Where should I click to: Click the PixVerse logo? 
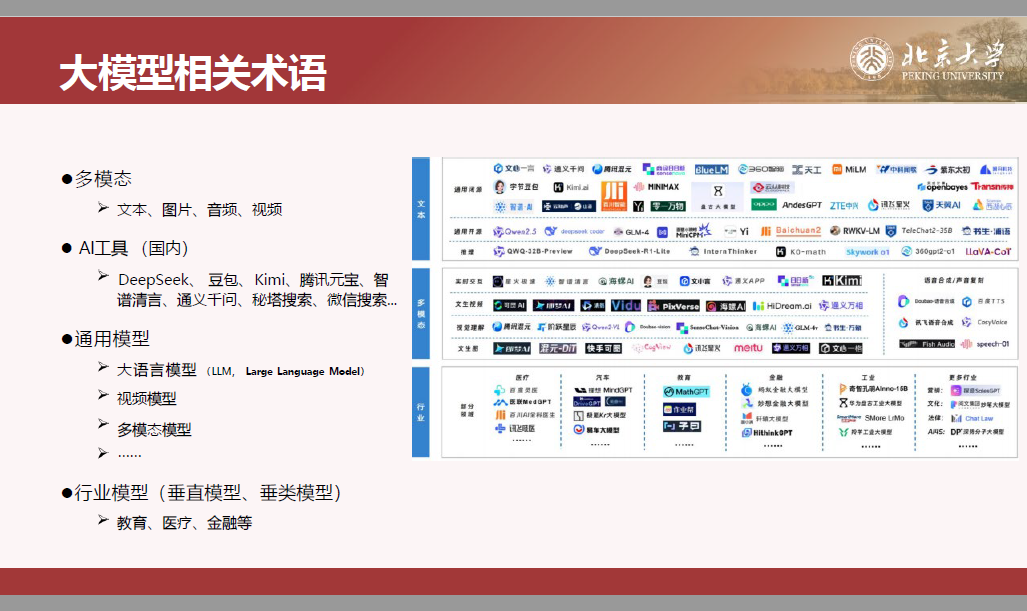click(x=673, y=306)
